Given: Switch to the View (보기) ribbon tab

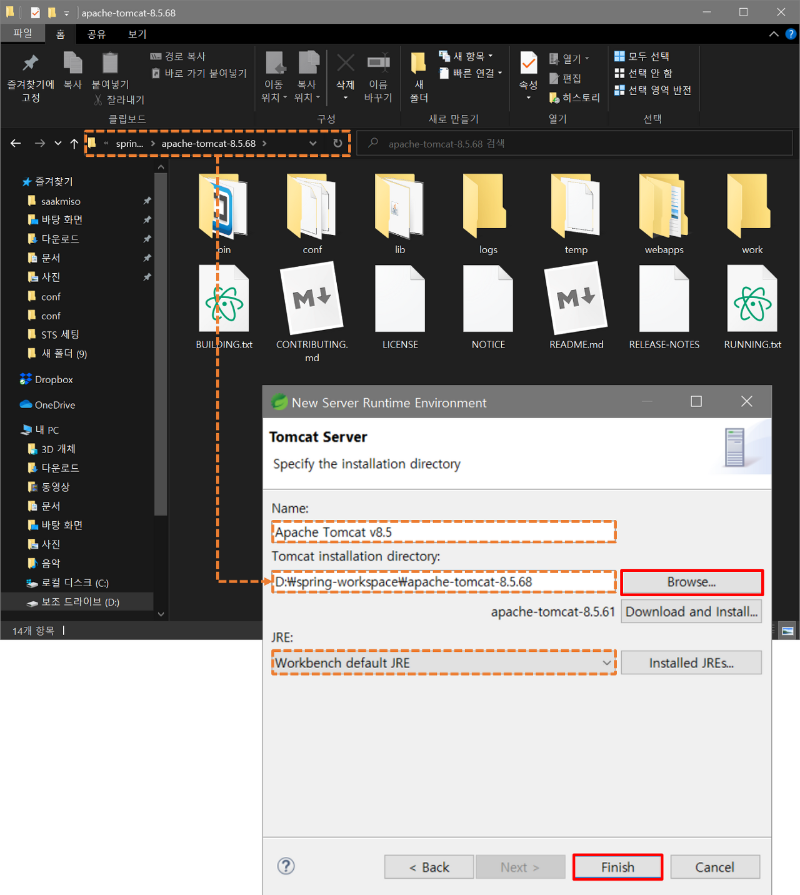Looking at the screenshot, I should click(137, 34).
